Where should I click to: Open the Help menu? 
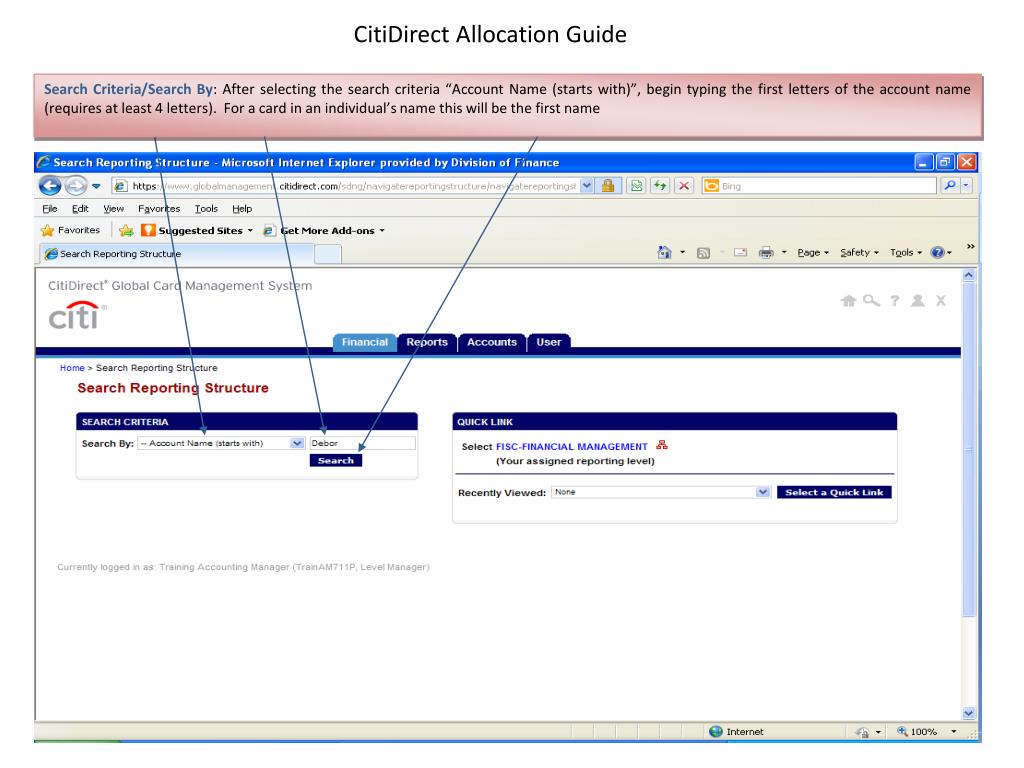click(242, 209)
